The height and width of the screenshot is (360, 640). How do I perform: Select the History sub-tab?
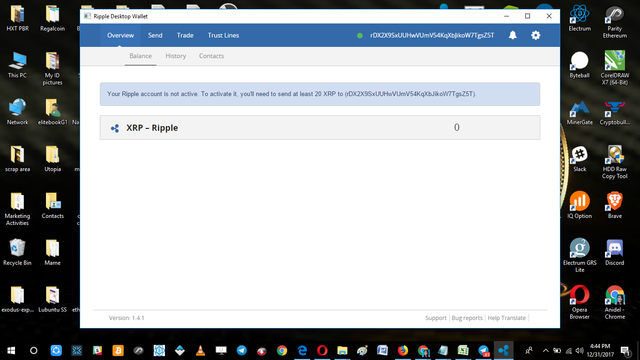[x=176, y=56]
